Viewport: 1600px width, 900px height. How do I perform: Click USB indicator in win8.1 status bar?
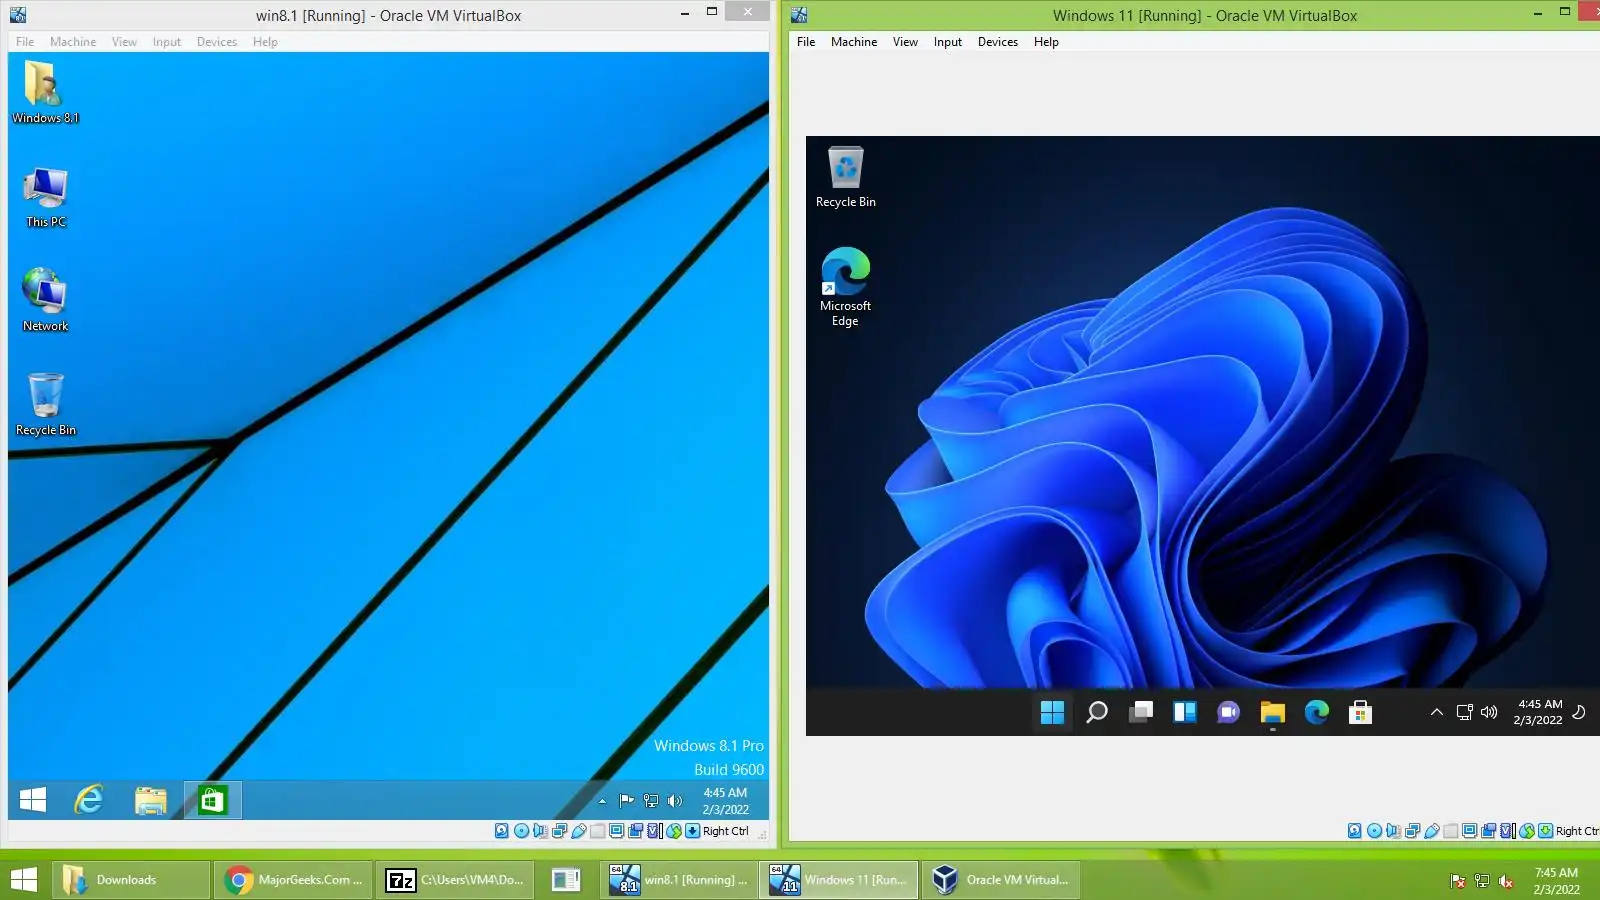coord(578,831)
